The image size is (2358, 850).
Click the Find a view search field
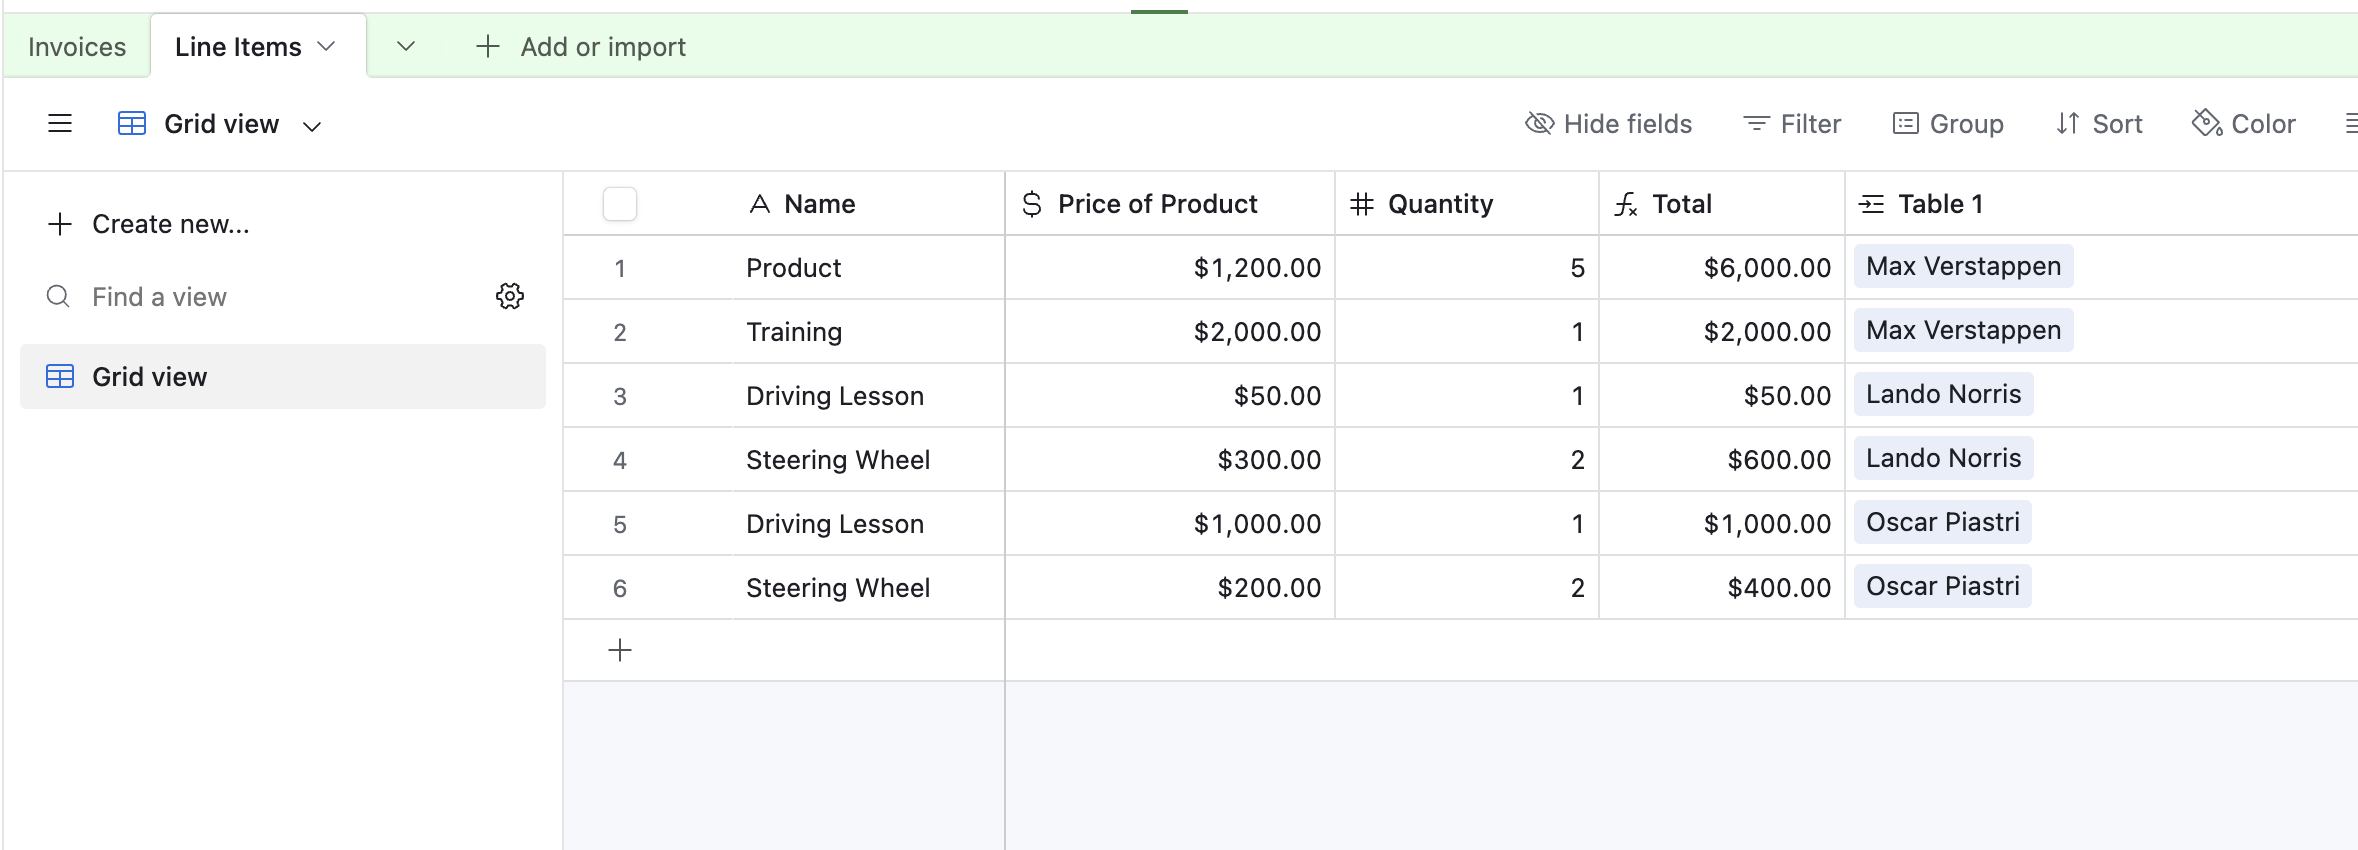coord(260,297)
